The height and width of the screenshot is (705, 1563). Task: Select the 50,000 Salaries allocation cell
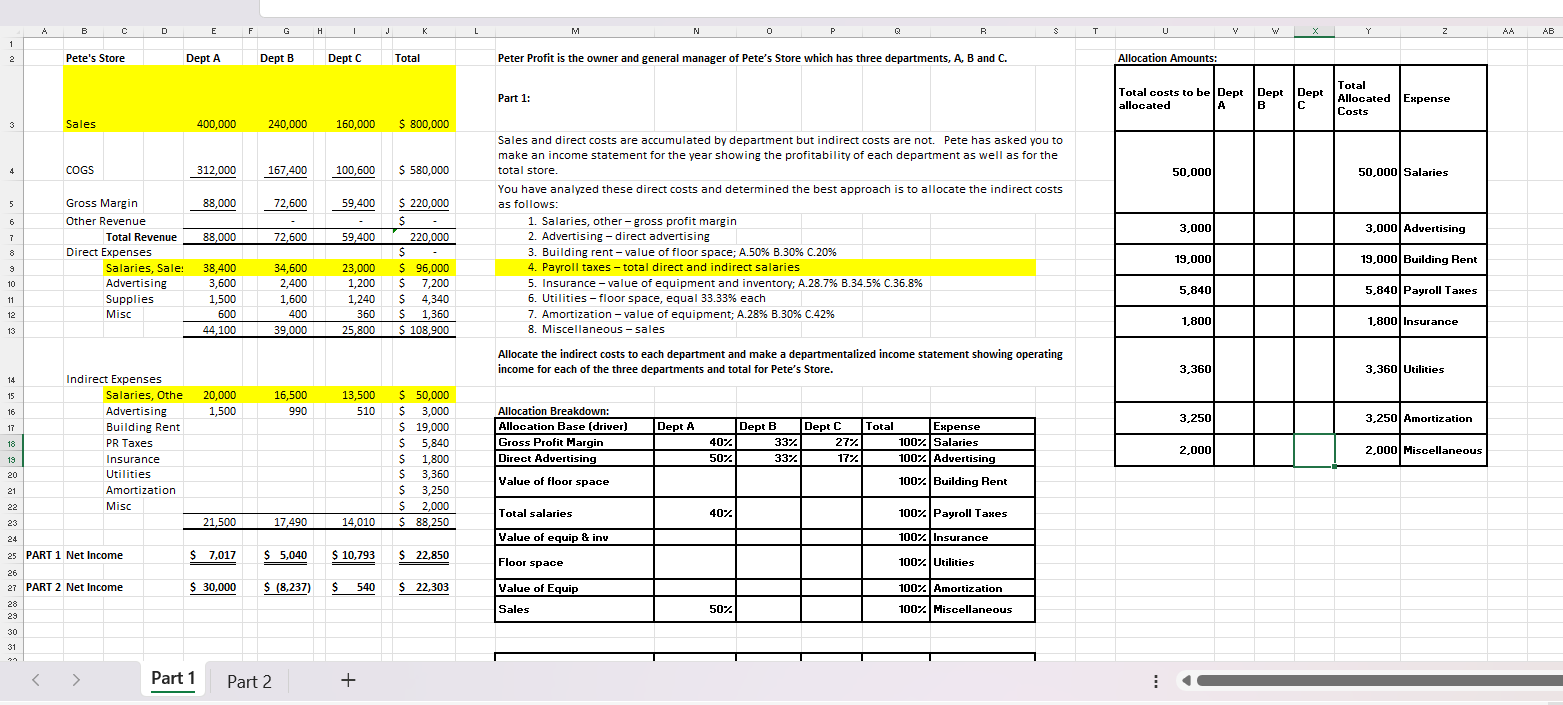click(x=1164, y=171)
